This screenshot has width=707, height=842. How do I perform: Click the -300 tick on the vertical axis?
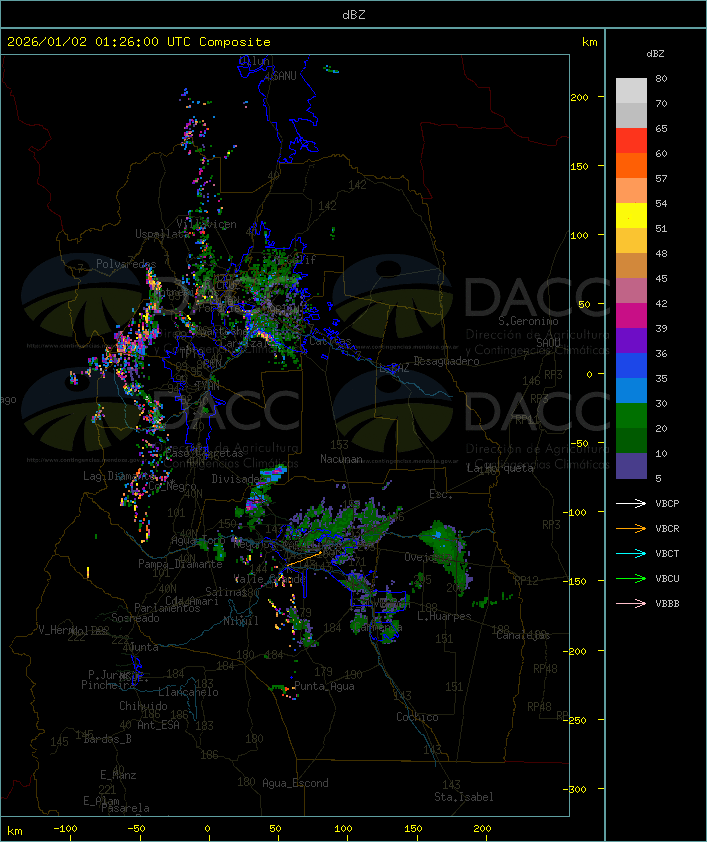(574, 789)
